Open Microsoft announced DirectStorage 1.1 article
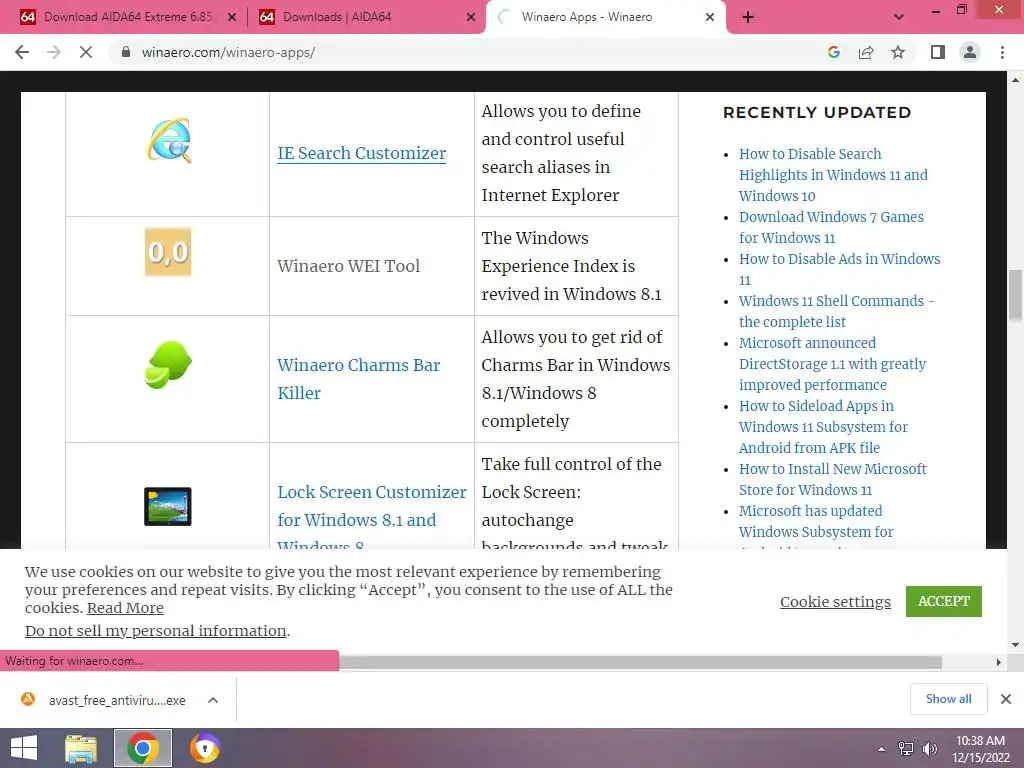Image resolution: width=1024 pixels, height=768 pixels. [833, 364]
